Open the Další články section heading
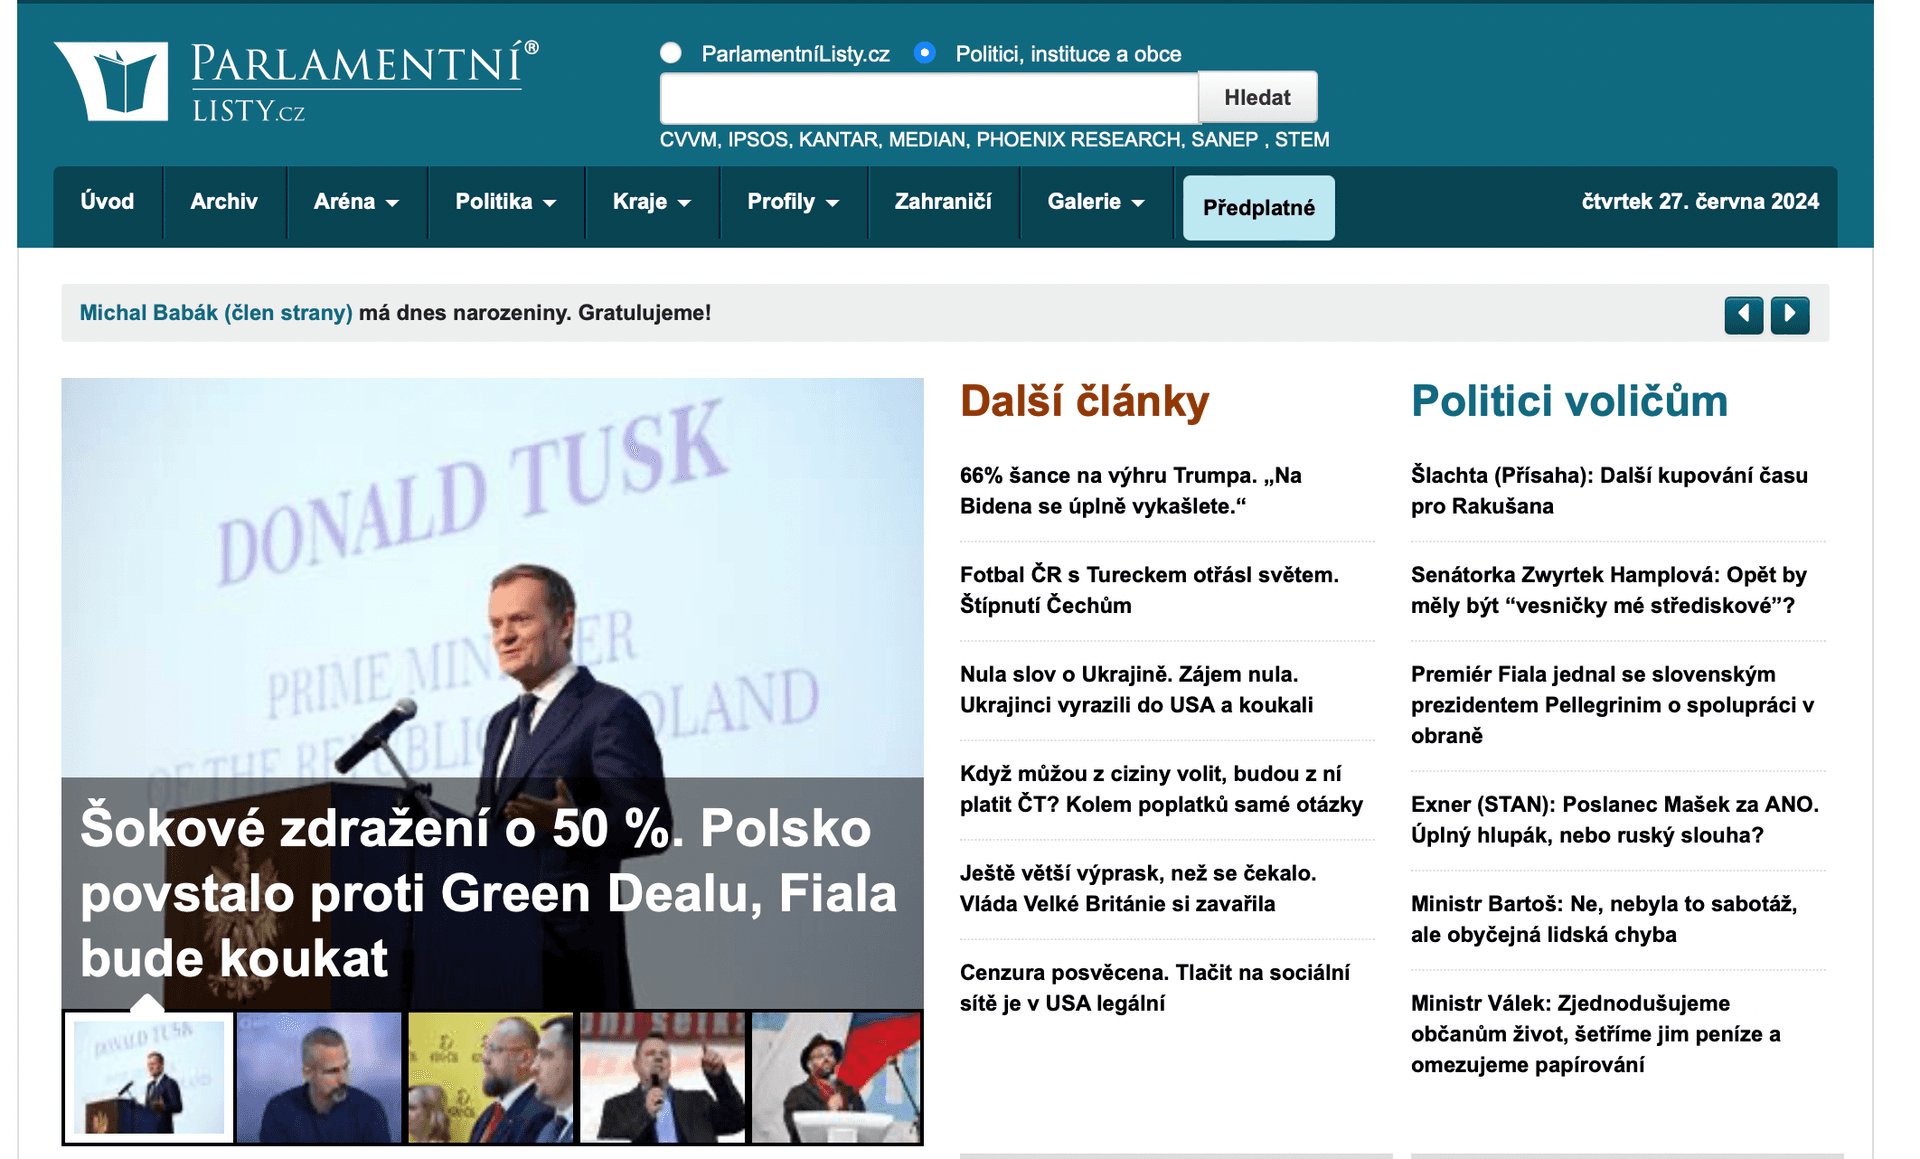Image resolution: width=1920 pixels, height=1159 pixels. 1085,401
